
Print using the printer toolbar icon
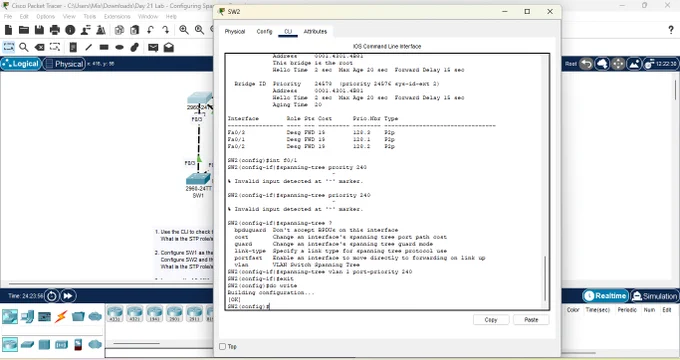(x=55, y=30)
